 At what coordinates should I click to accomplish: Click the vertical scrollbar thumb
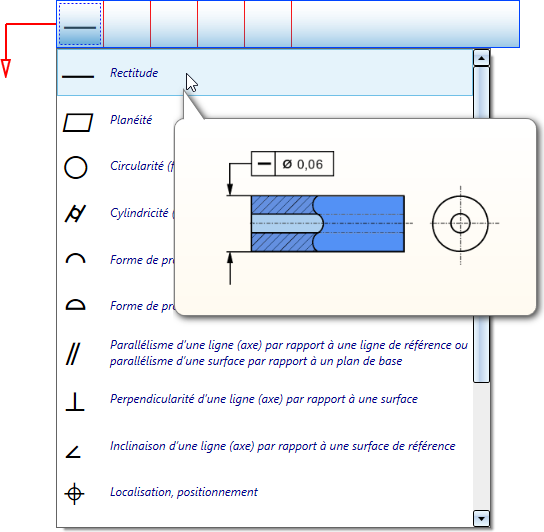point(481,224)
